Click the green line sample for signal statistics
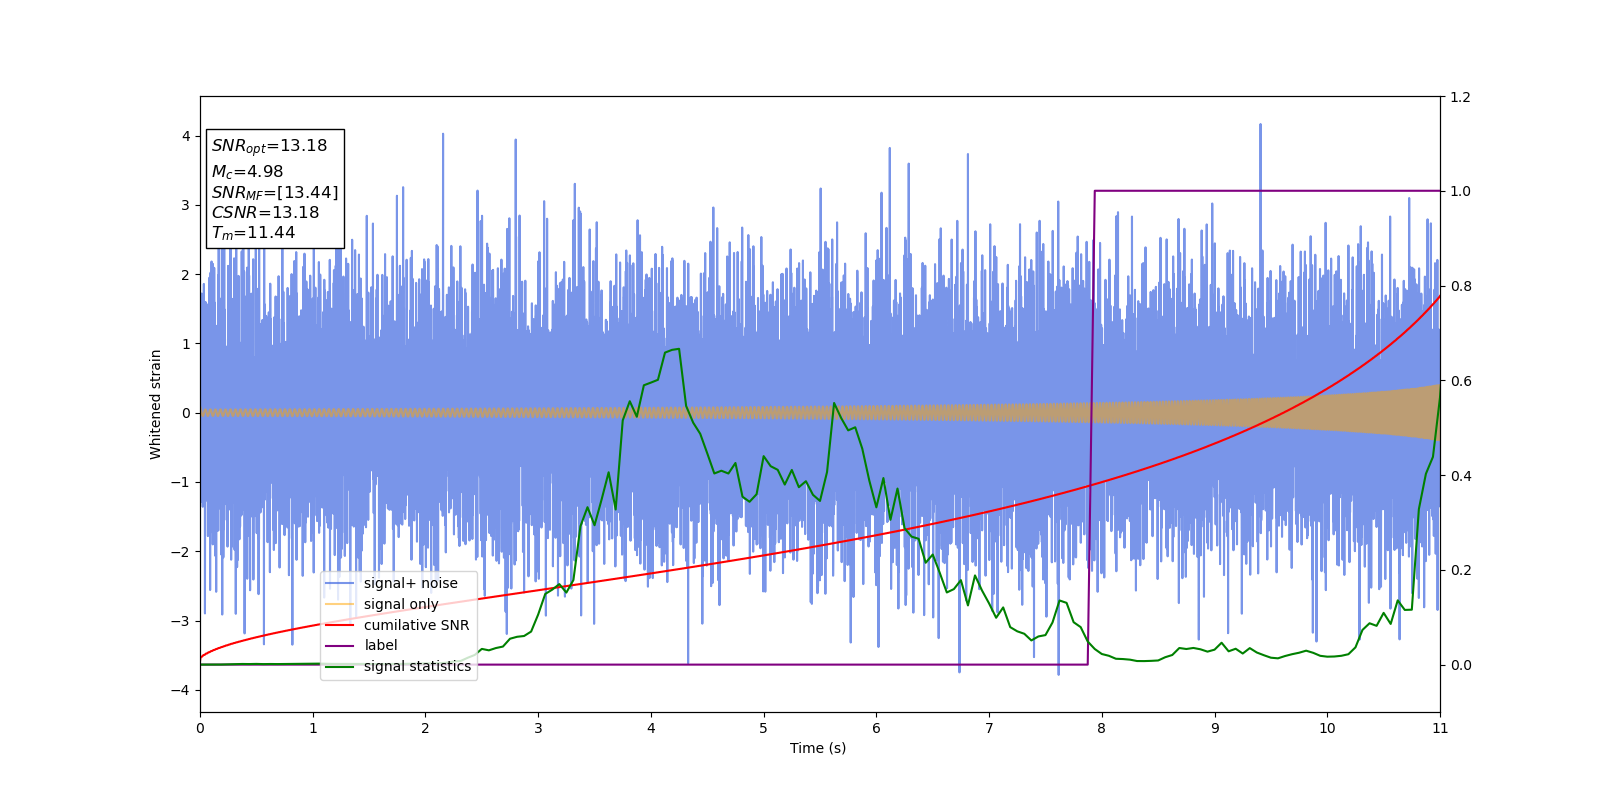The height and width of the screenshot is (800, 1600). point(340,667)
